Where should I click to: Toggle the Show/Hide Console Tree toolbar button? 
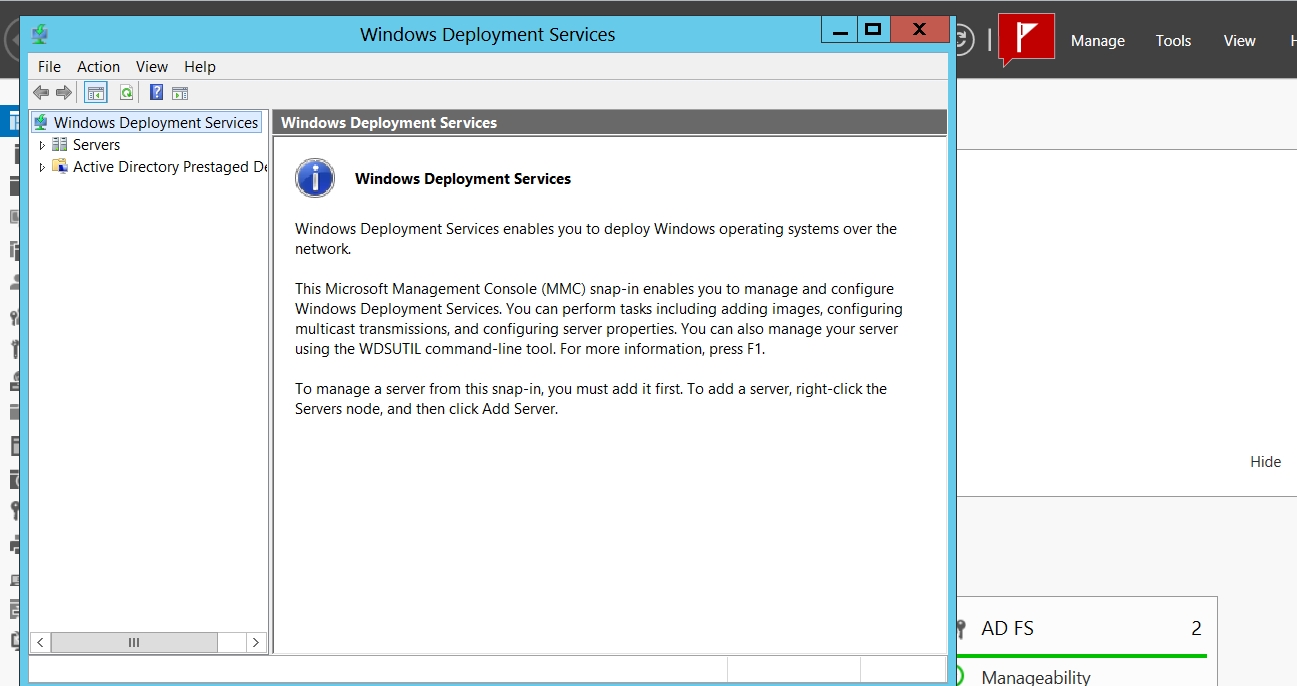pos(96,93)
